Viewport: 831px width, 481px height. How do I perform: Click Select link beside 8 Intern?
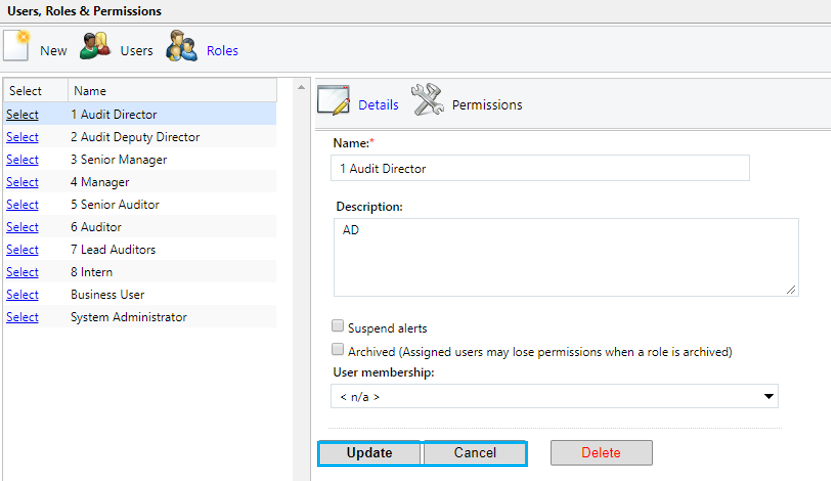click(22, 272)
